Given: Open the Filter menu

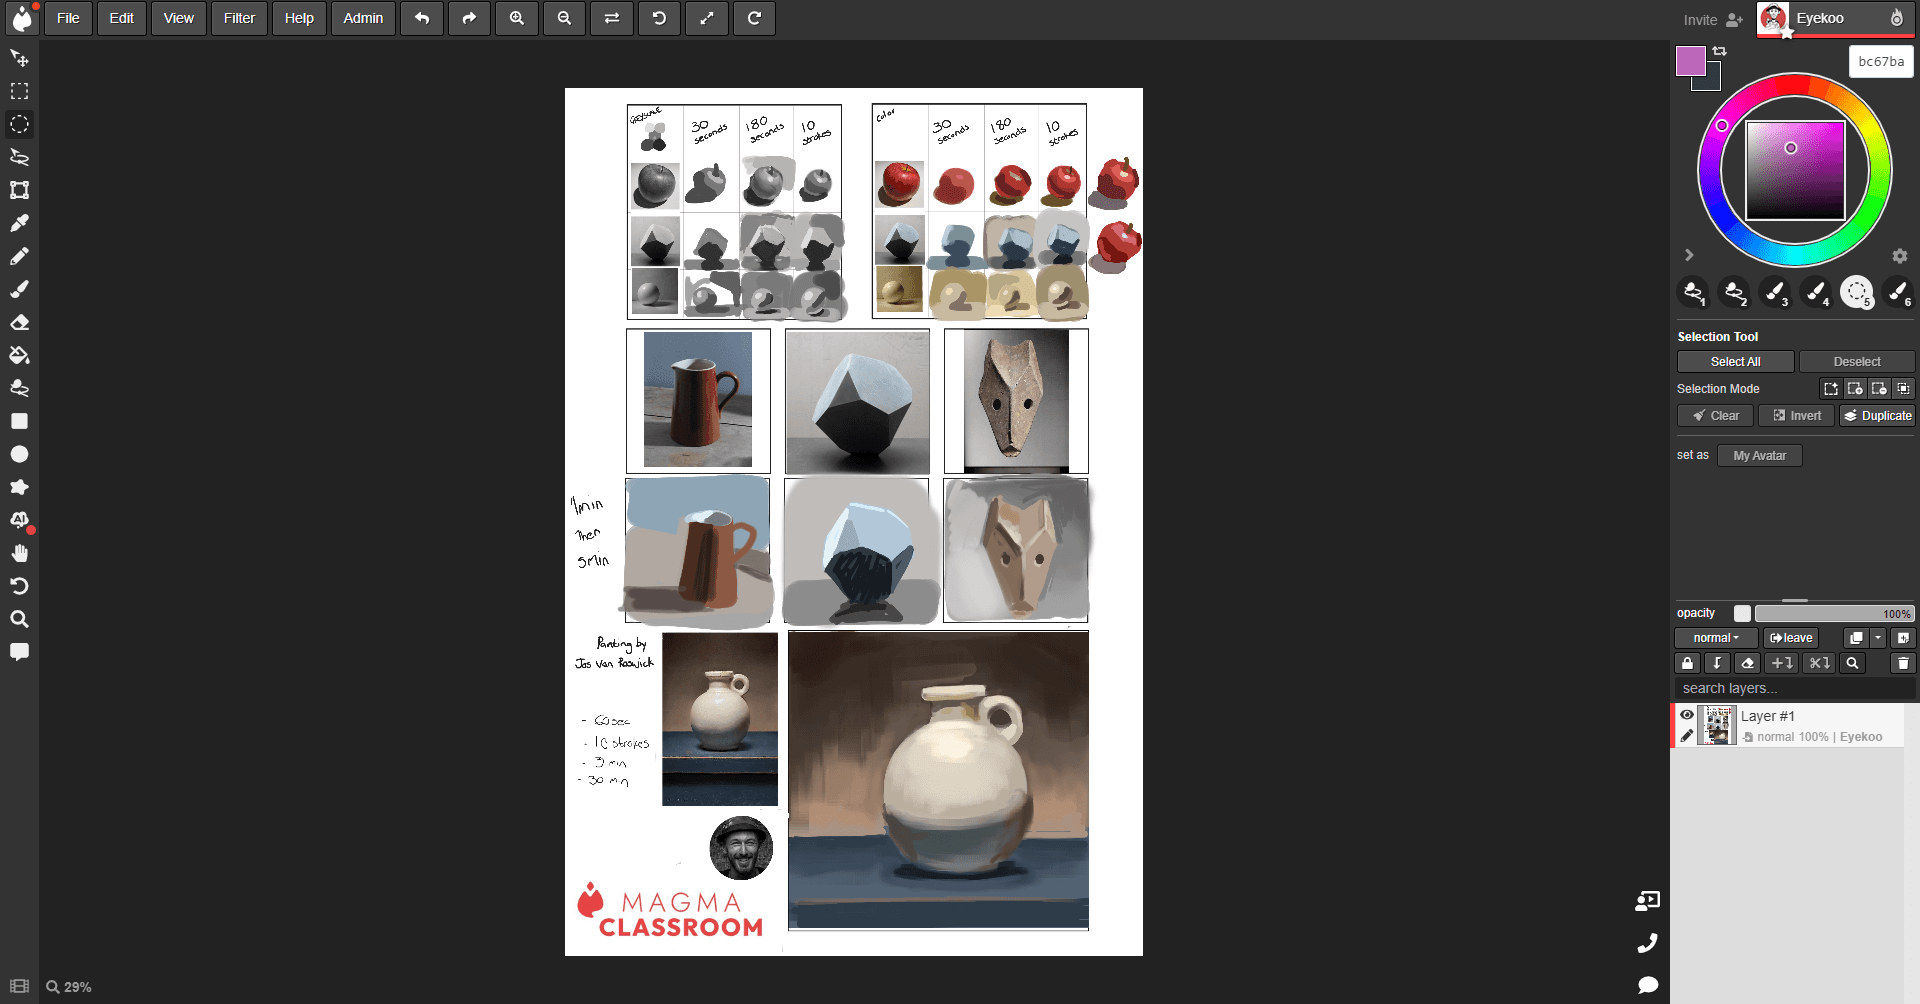Looking at the screenshot, I should click(239, 18).
